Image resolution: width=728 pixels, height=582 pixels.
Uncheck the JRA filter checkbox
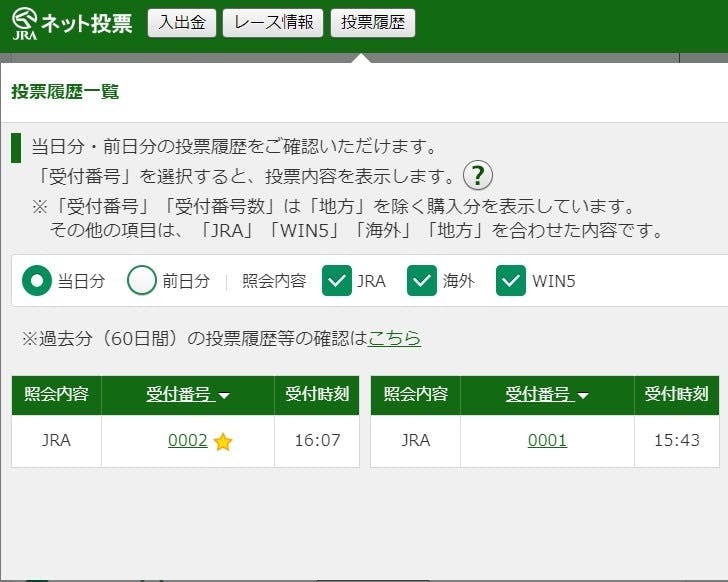click(x=337, y=282)
